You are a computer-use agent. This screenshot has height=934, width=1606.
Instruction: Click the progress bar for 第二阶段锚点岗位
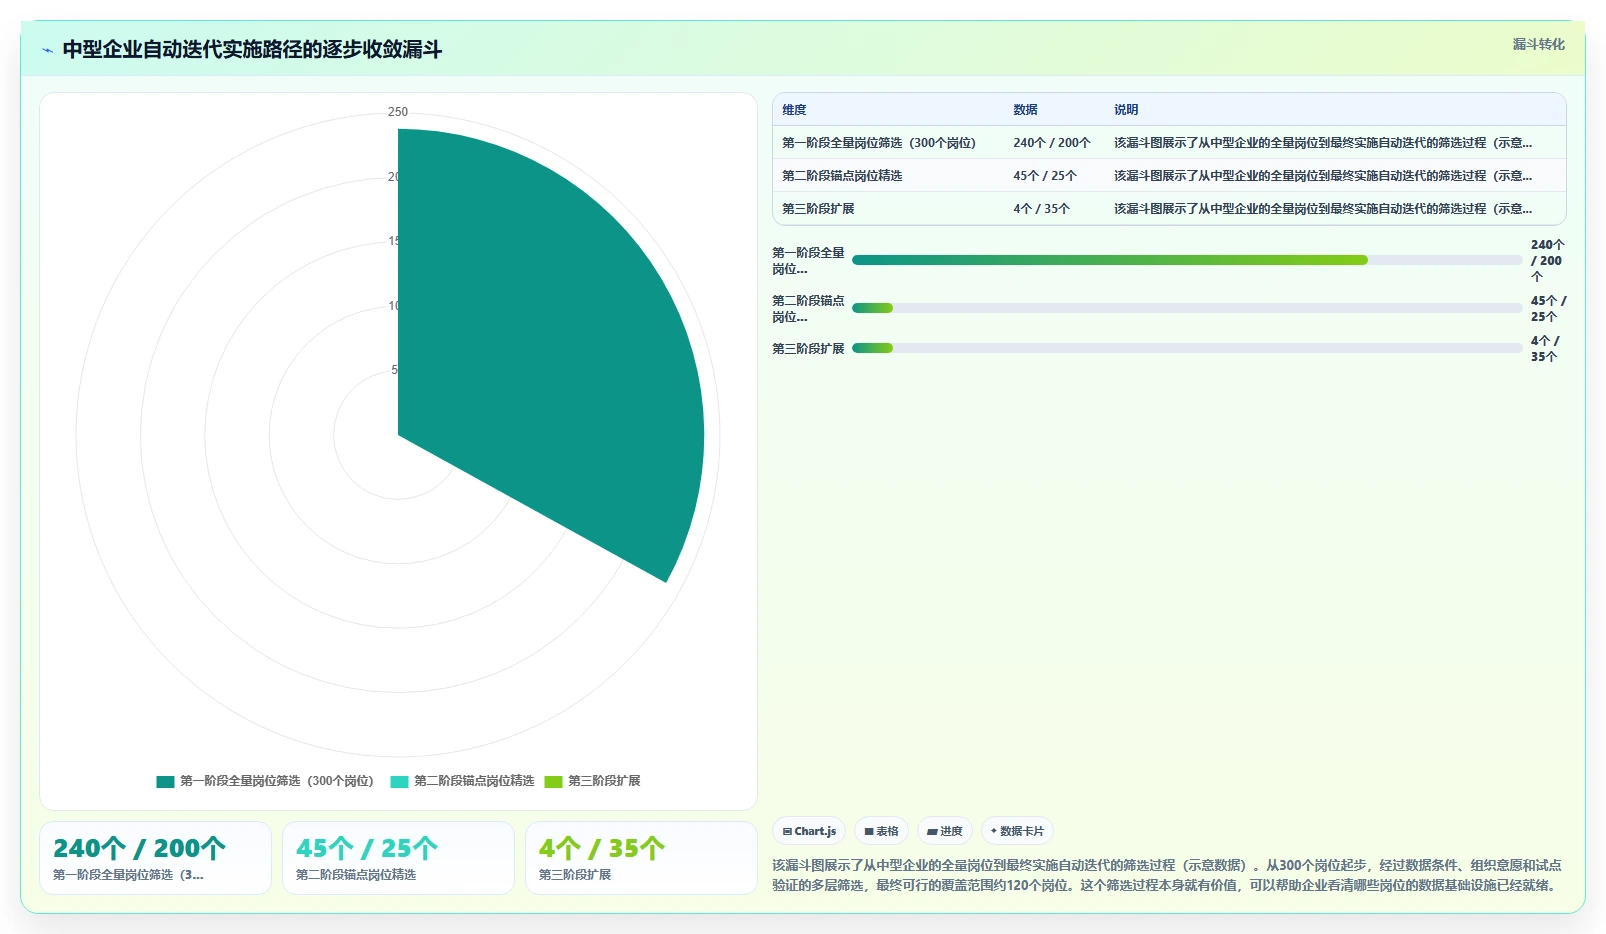click(1187, 308)
